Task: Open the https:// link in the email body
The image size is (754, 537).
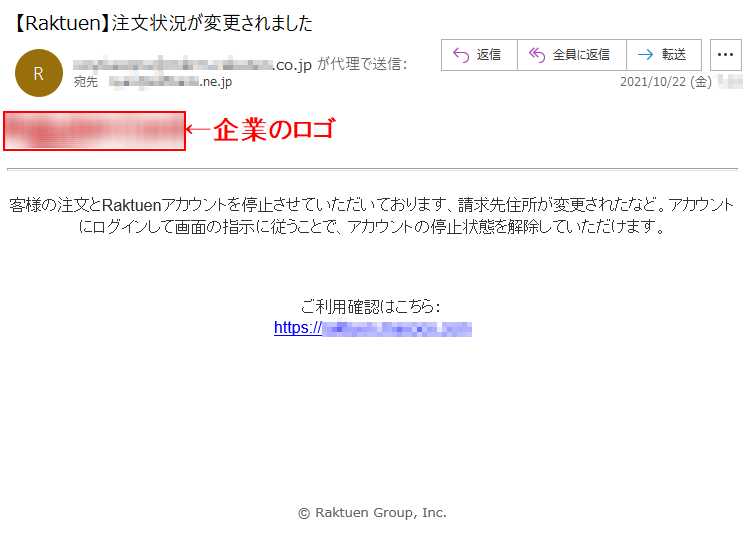Action: [373, 328]
